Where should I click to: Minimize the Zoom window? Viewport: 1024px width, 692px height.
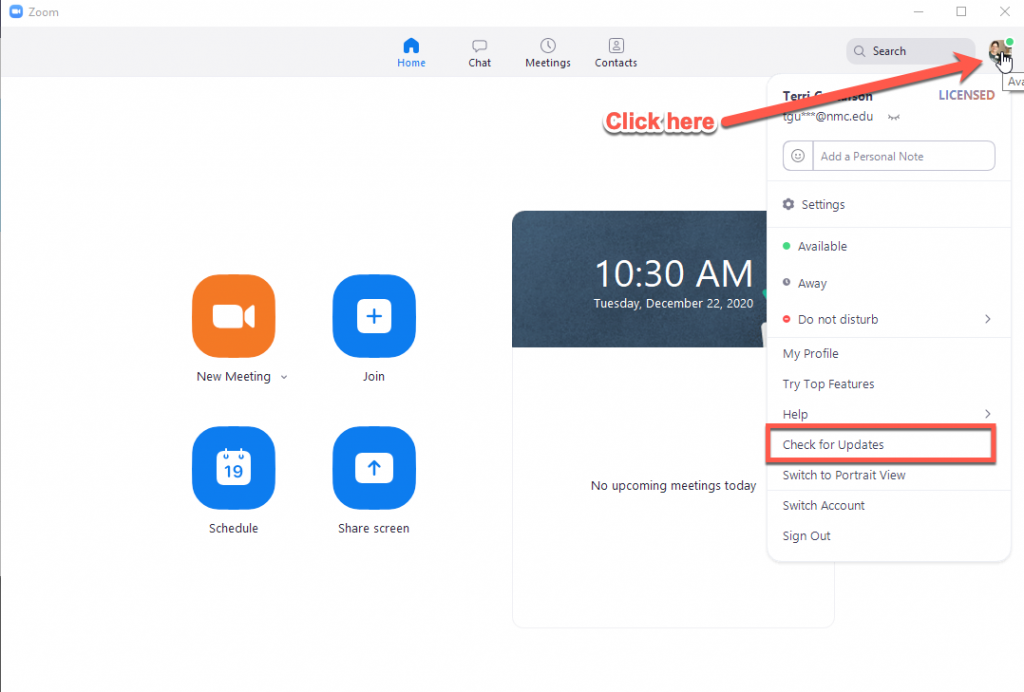918,12
